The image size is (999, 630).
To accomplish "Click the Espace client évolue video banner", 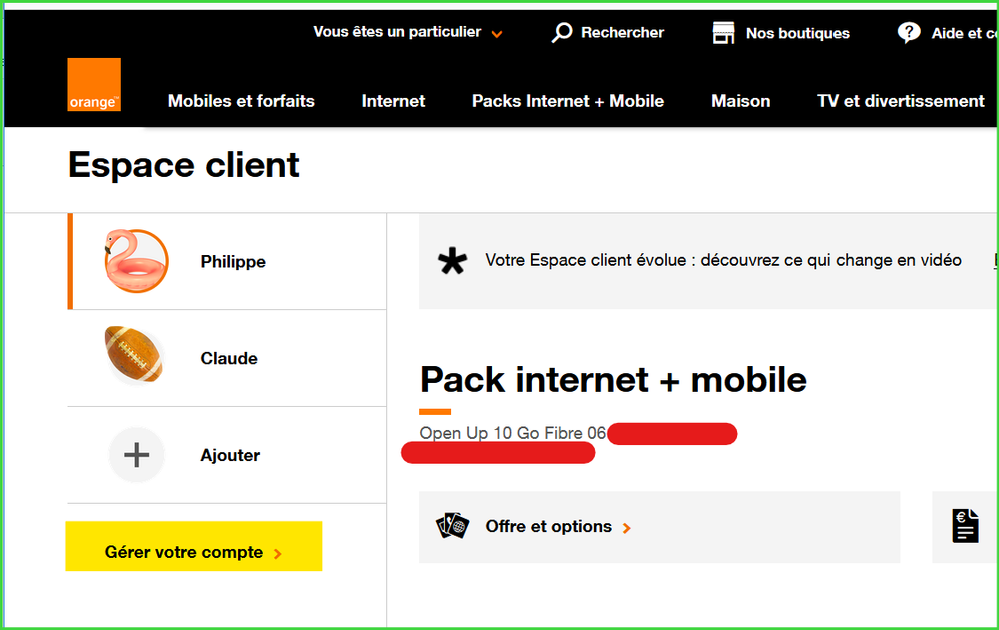I will click(723, 261).
